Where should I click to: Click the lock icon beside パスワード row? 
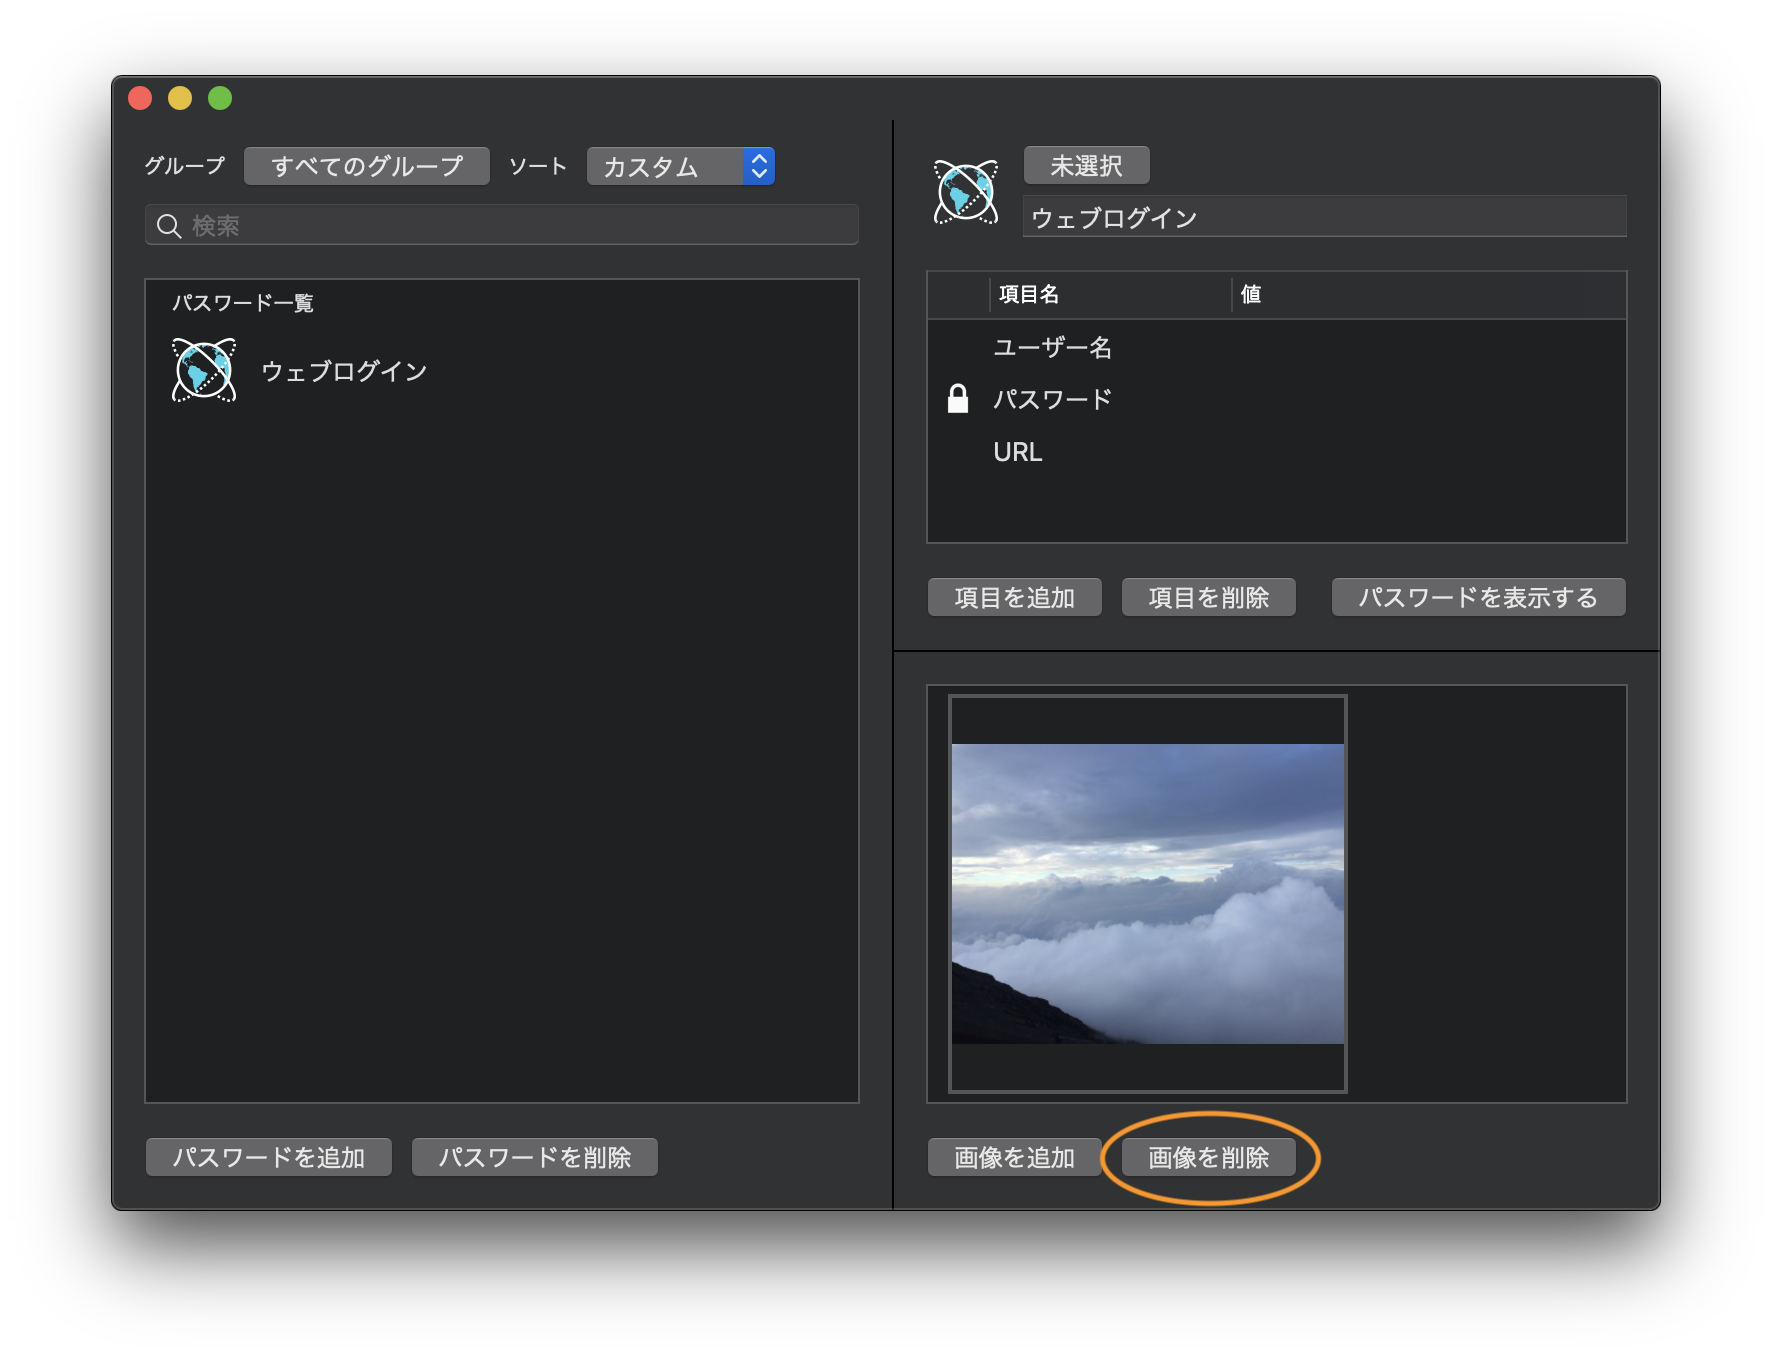(958, 398)
